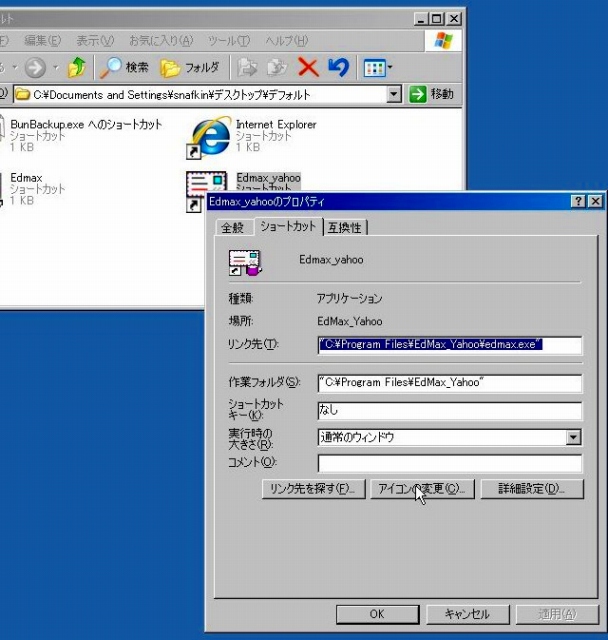The height and width of the screenshot is (640, 608).
Task: Open the お気に入り(A) menu
Action: 161,40
